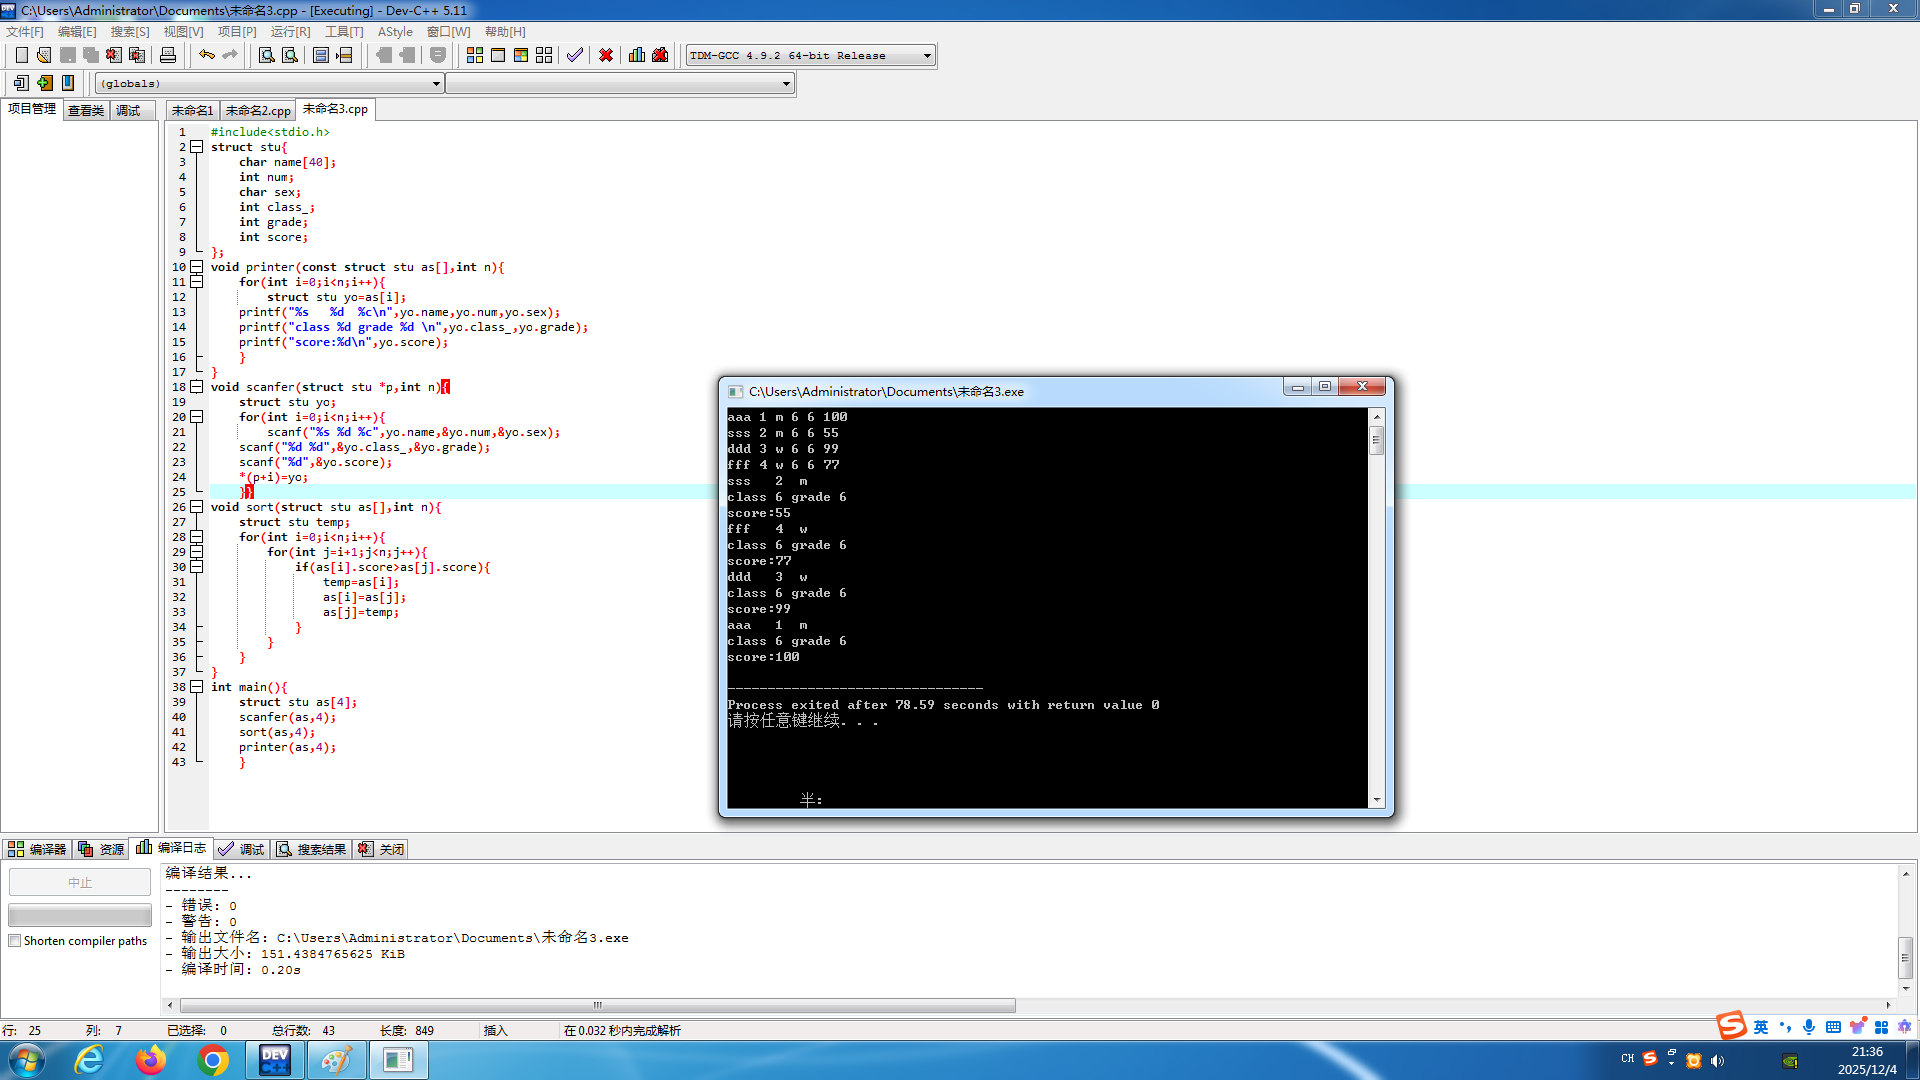The image size is (1920, 1080).
Task: Click the profile analysis bar chart icon
Action: tap(637, 55)
